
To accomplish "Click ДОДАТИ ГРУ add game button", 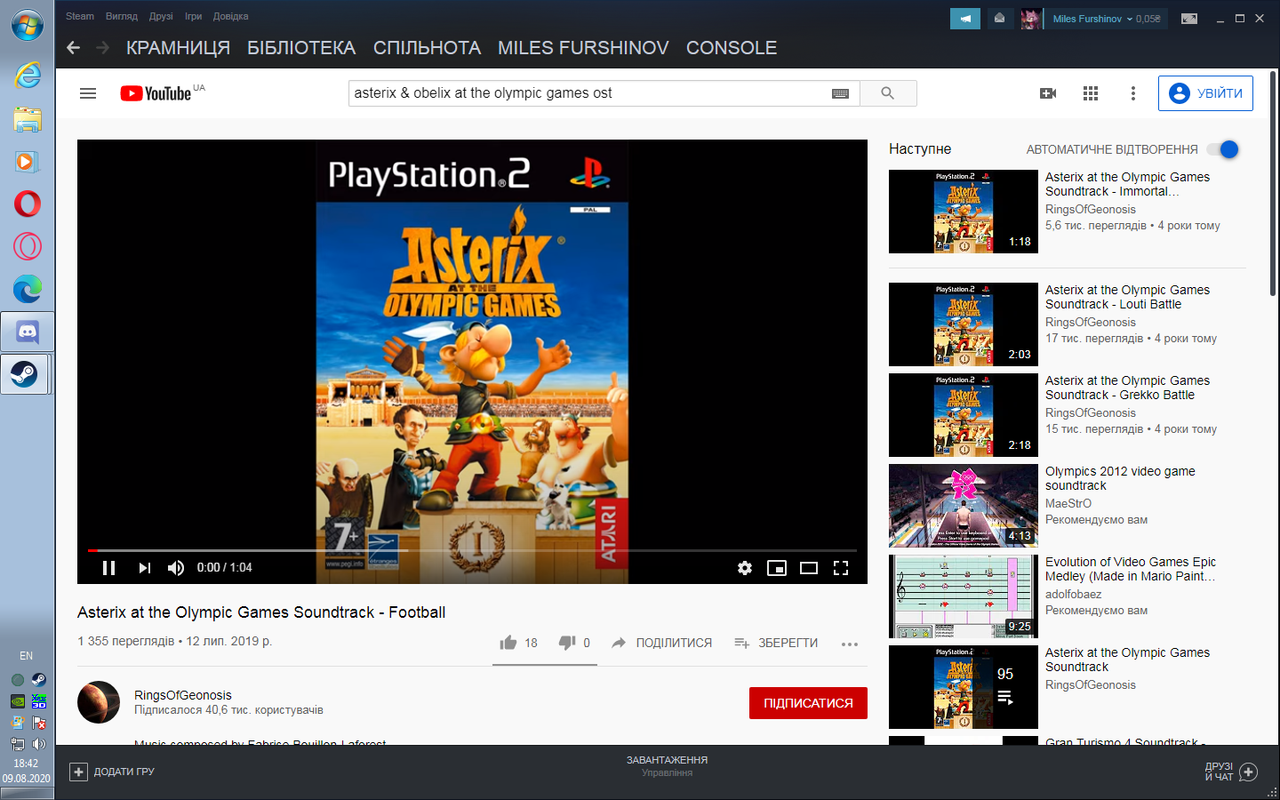I will [x=112, y=772].
